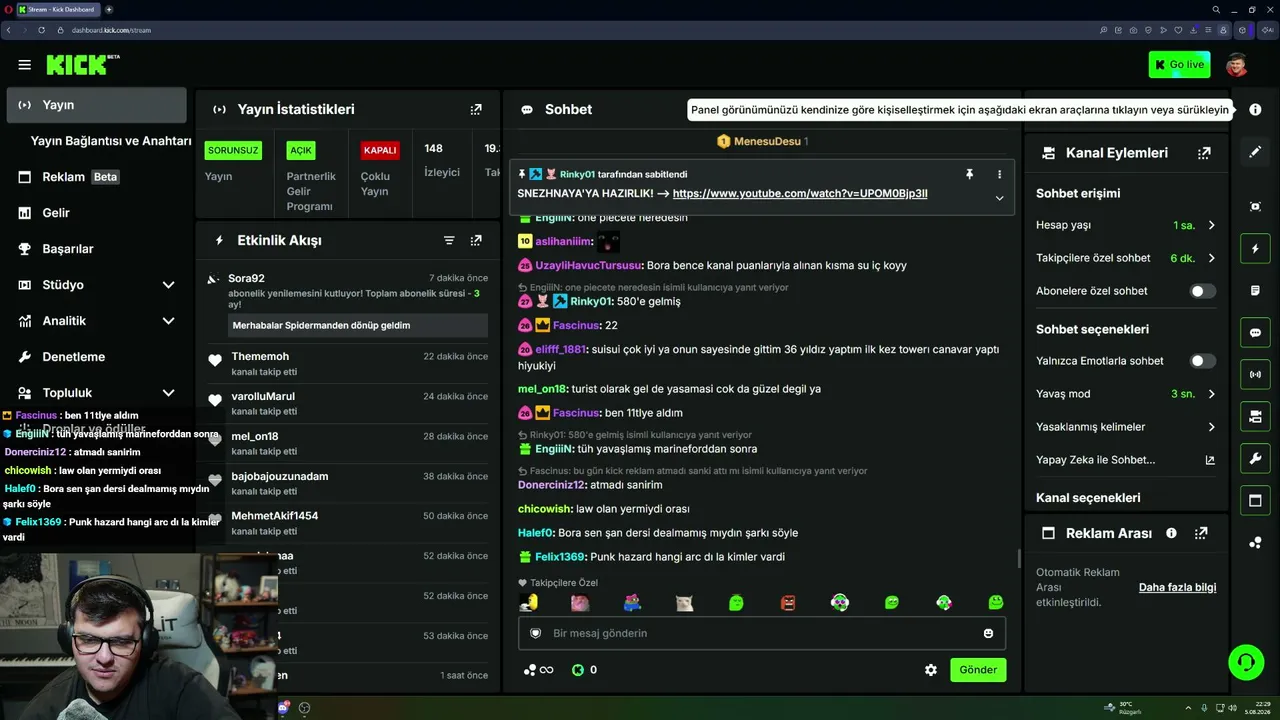
Task: Toggle the channel actions widget icon
Action: pyautogui.click(x=1255, y=416)
